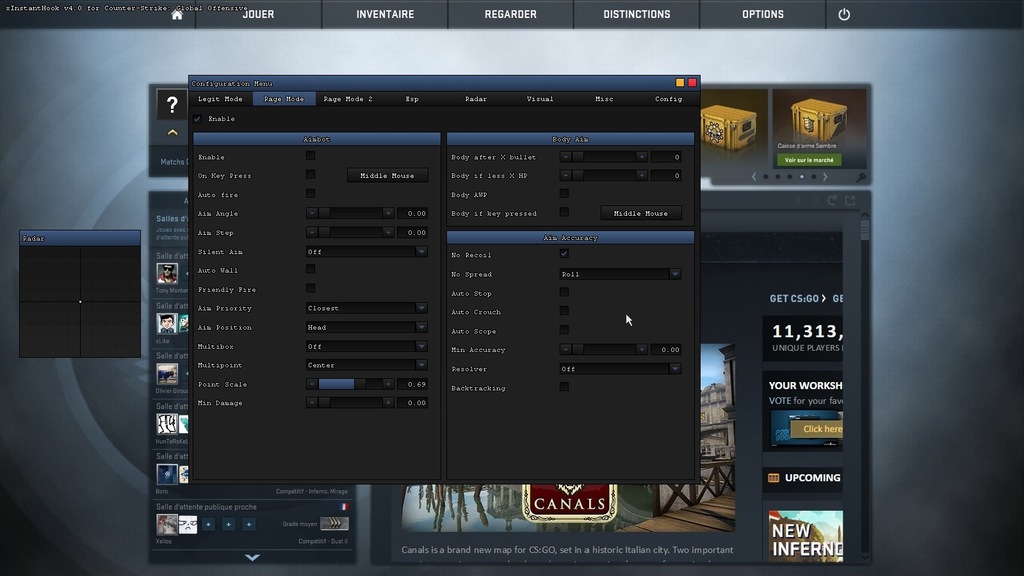
Task: Open the OPTIONS menu
Action: (x=763, y=14)
